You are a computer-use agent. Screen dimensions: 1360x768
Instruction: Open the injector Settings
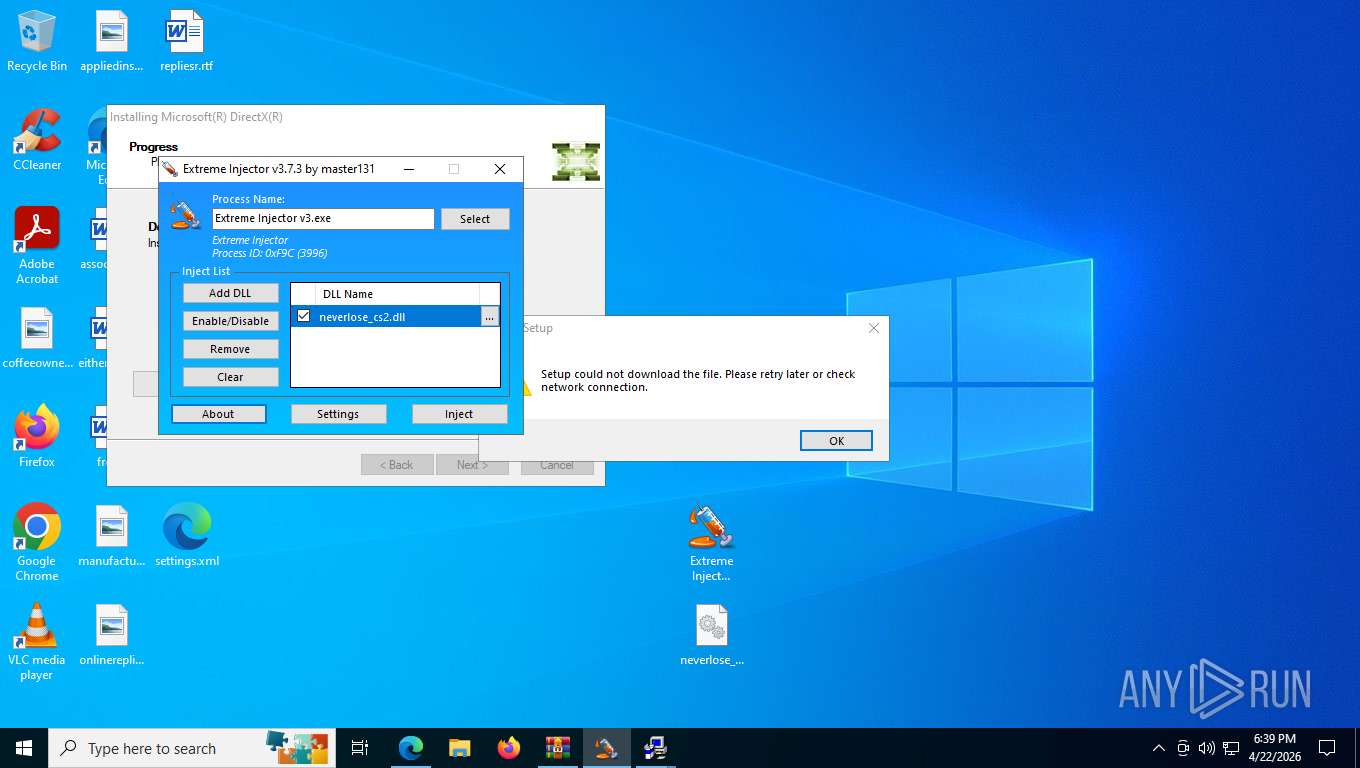pos(338,414)
